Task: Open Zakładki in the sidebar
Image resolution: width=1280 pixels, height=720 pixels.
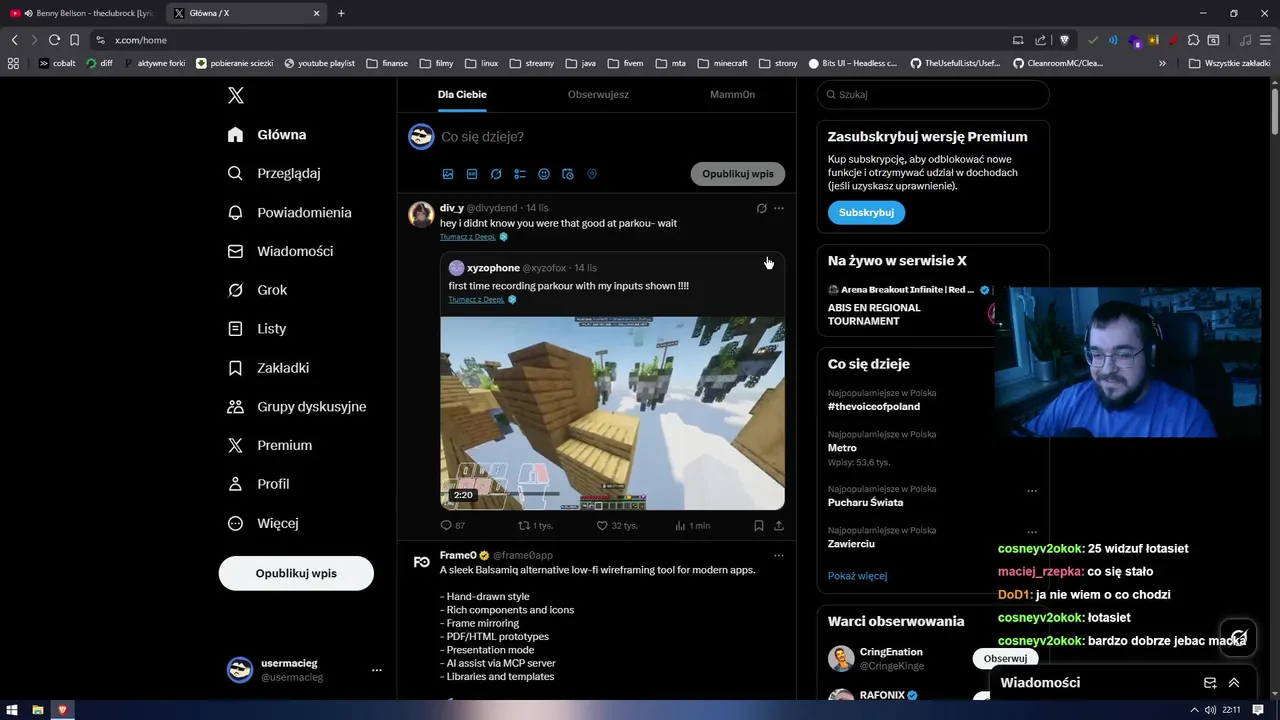Action: pyautogui.click(x=269, y=368)
